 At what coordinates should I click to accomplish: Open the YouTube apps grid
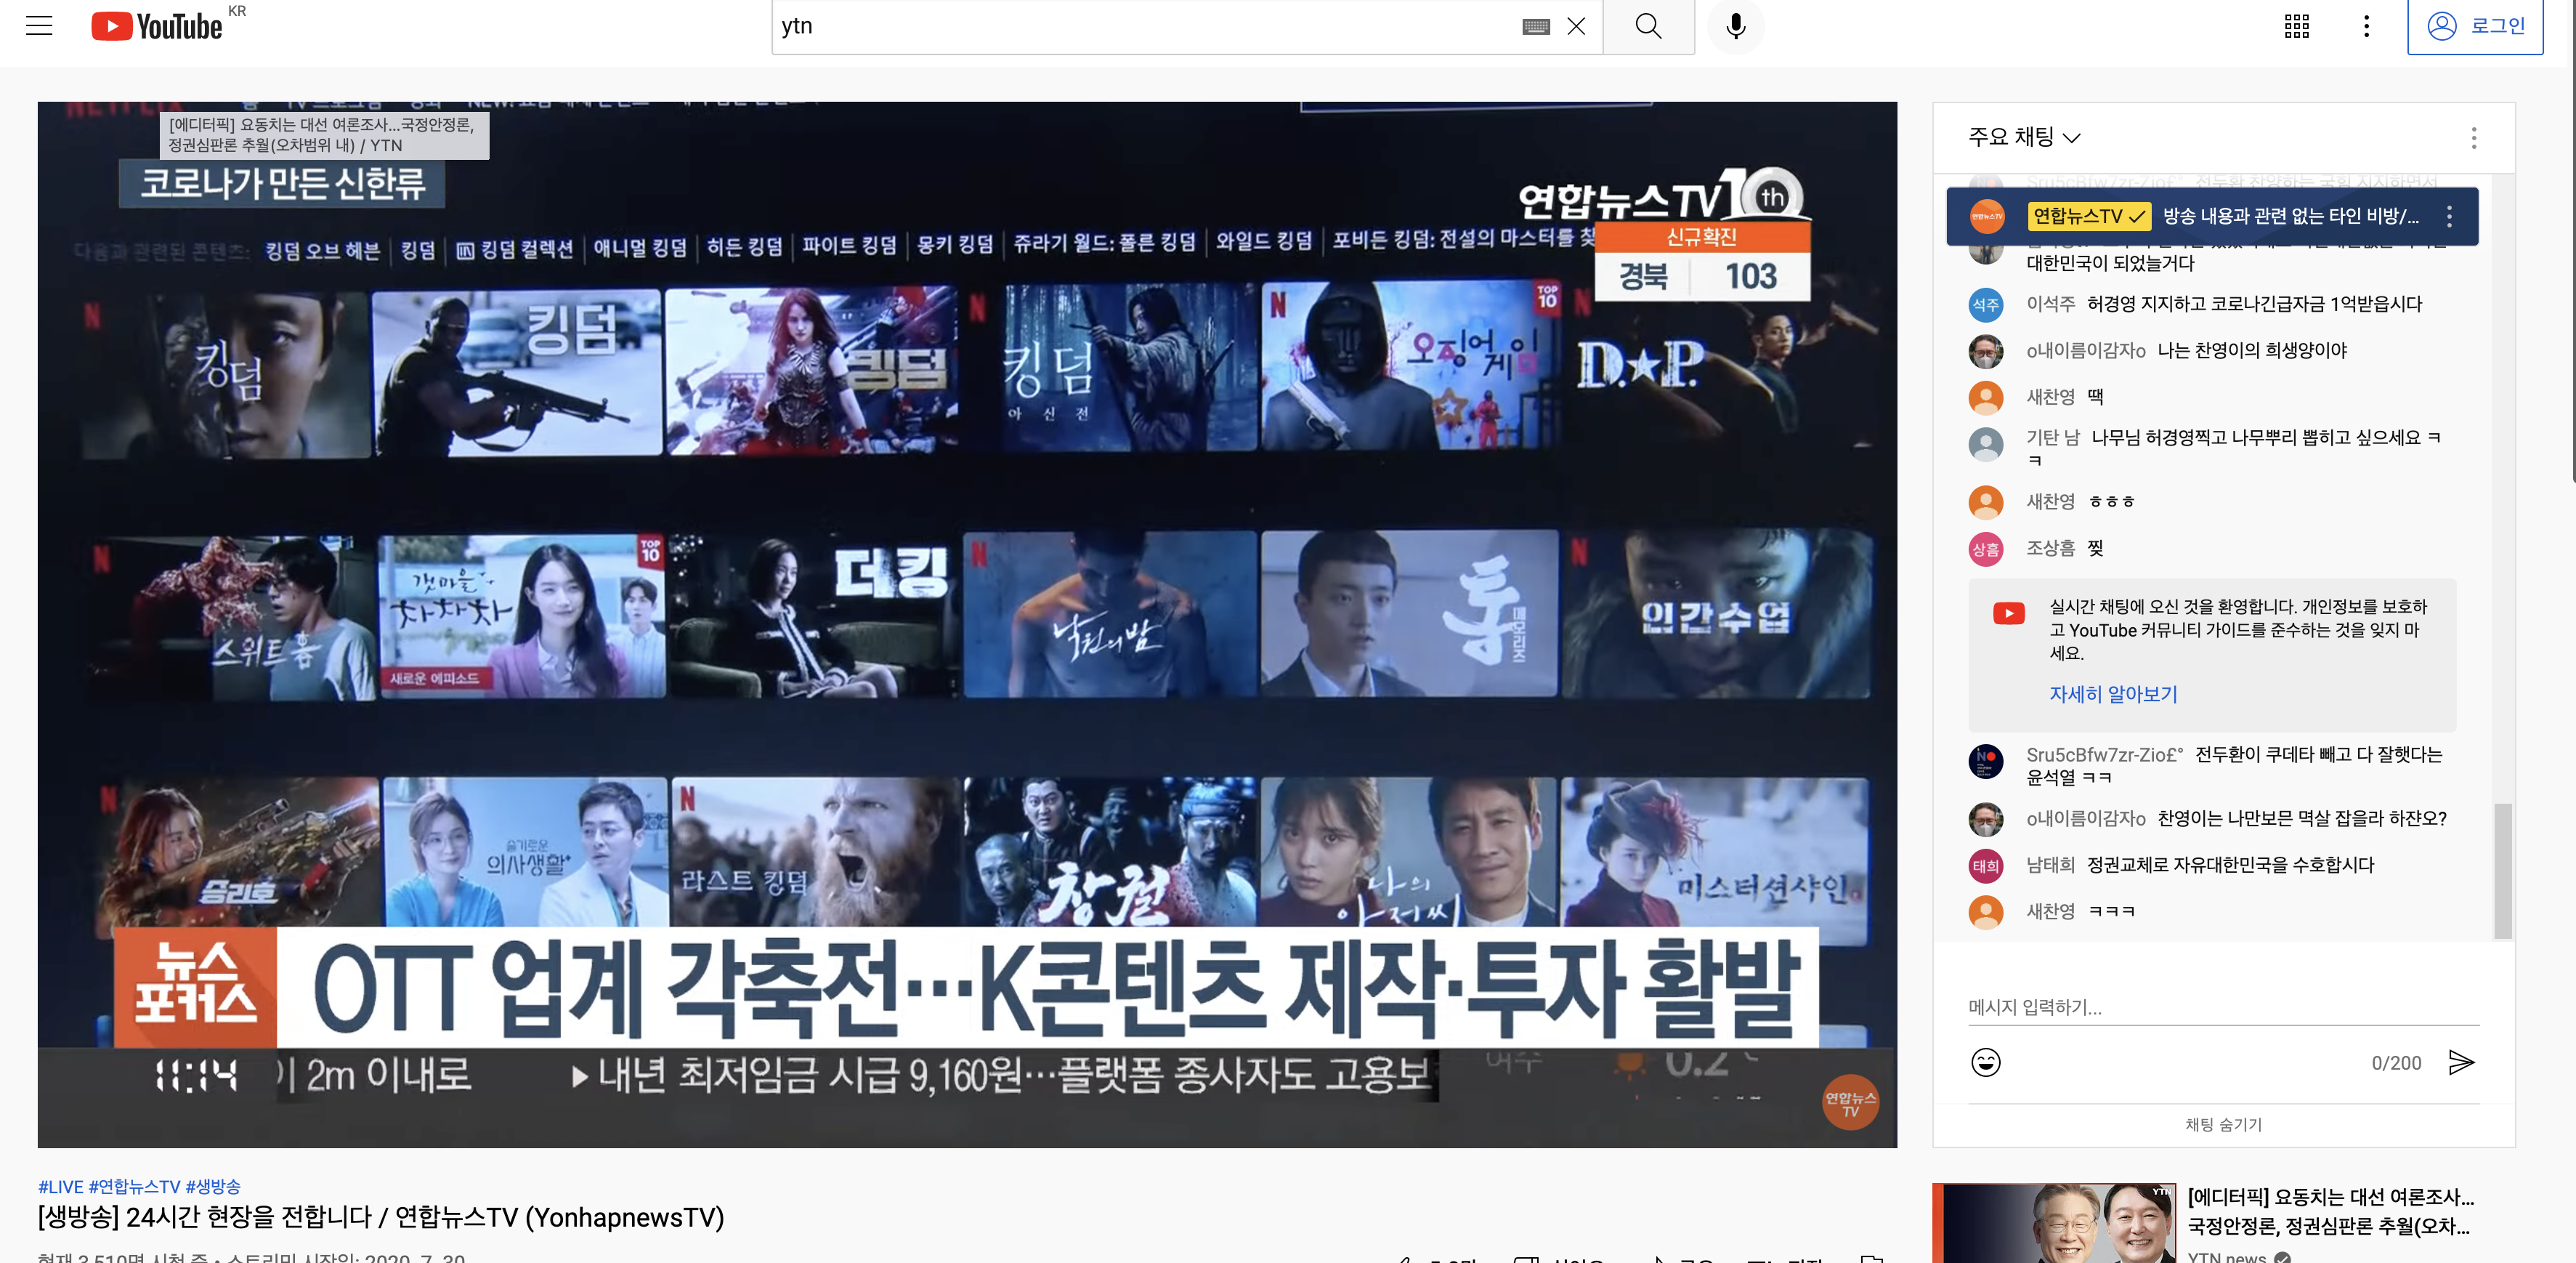[2296, 26]
